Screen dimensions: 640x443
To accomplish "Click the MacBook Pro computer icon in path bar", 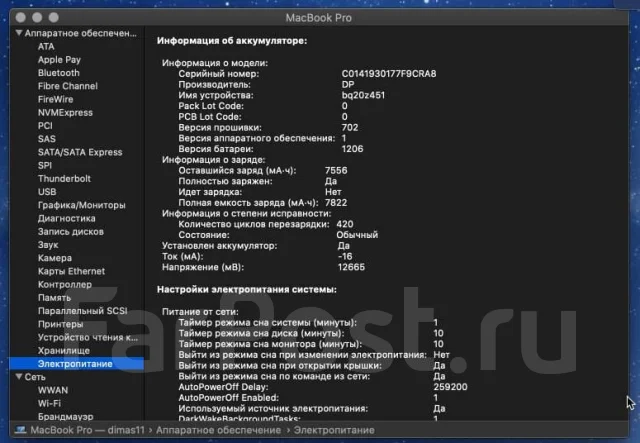I will [20, 430].
